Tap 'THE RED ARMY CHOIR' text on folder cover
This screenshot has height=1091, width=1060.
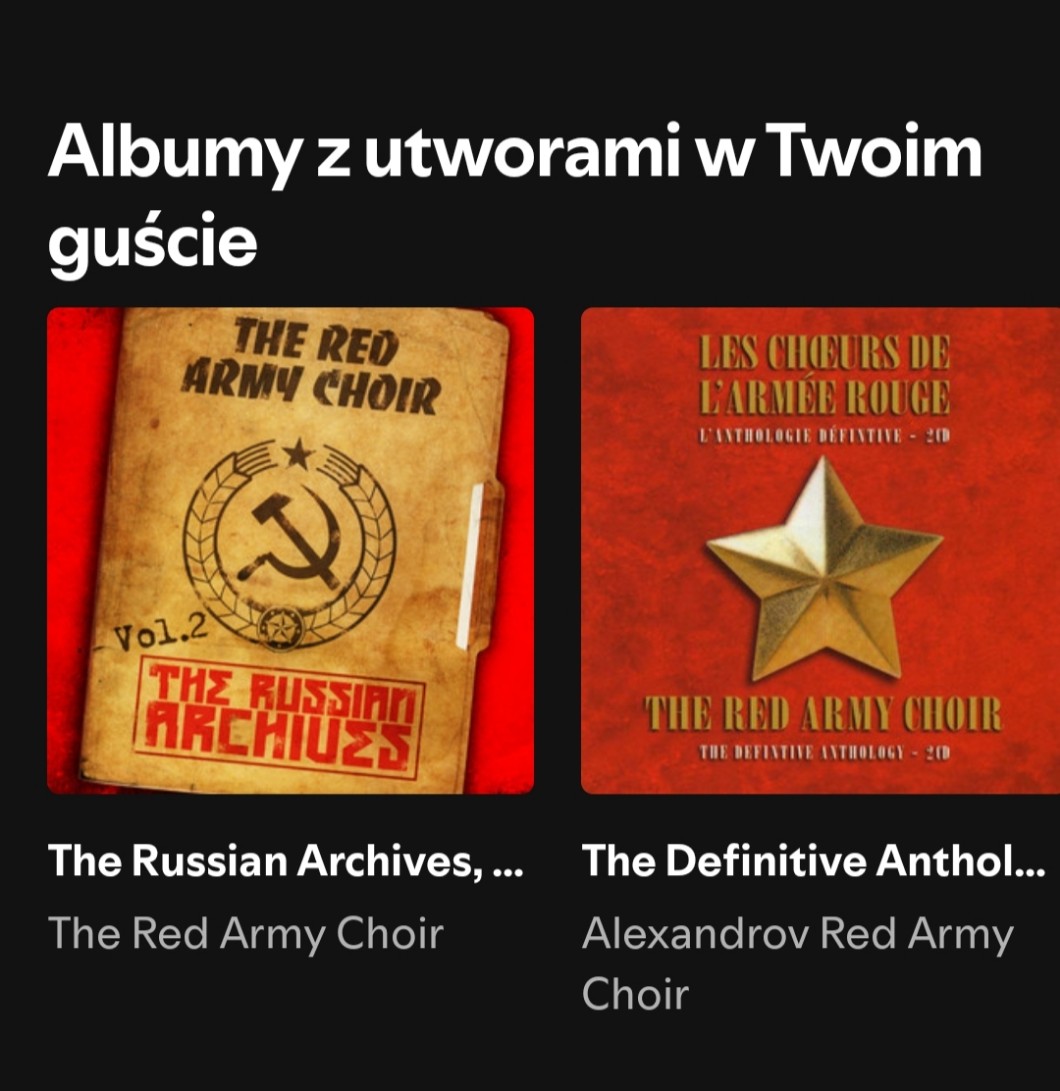310,366
